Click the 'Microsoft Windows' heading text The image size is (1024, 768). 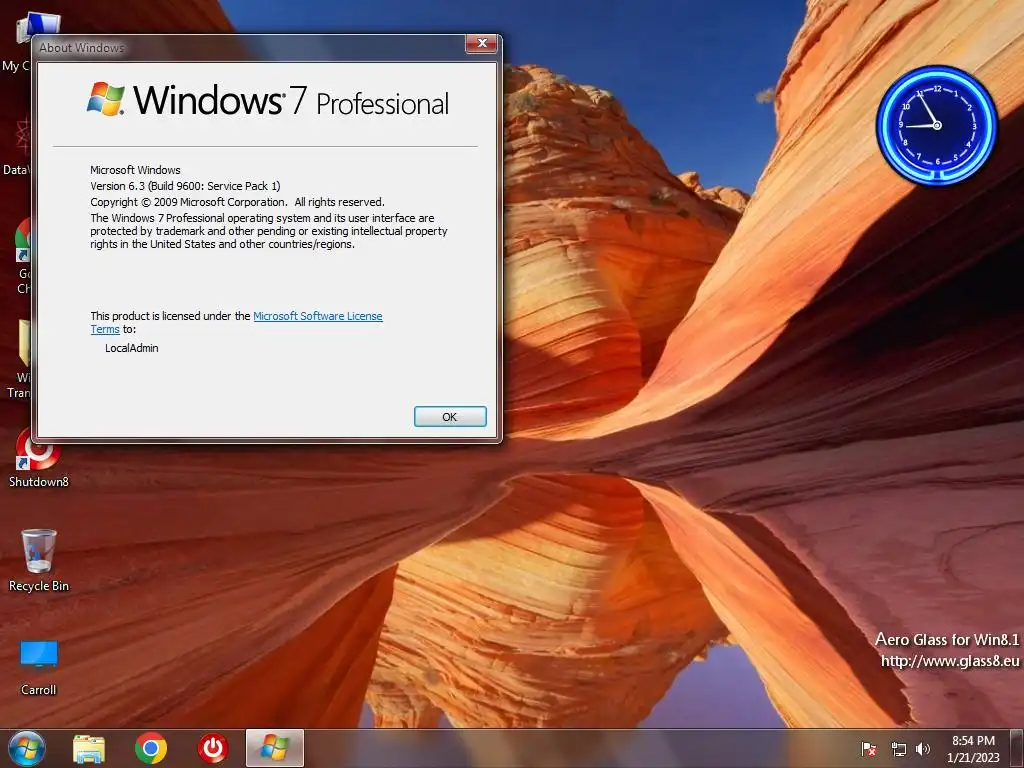pyautogui.click(x=135, y=170)
